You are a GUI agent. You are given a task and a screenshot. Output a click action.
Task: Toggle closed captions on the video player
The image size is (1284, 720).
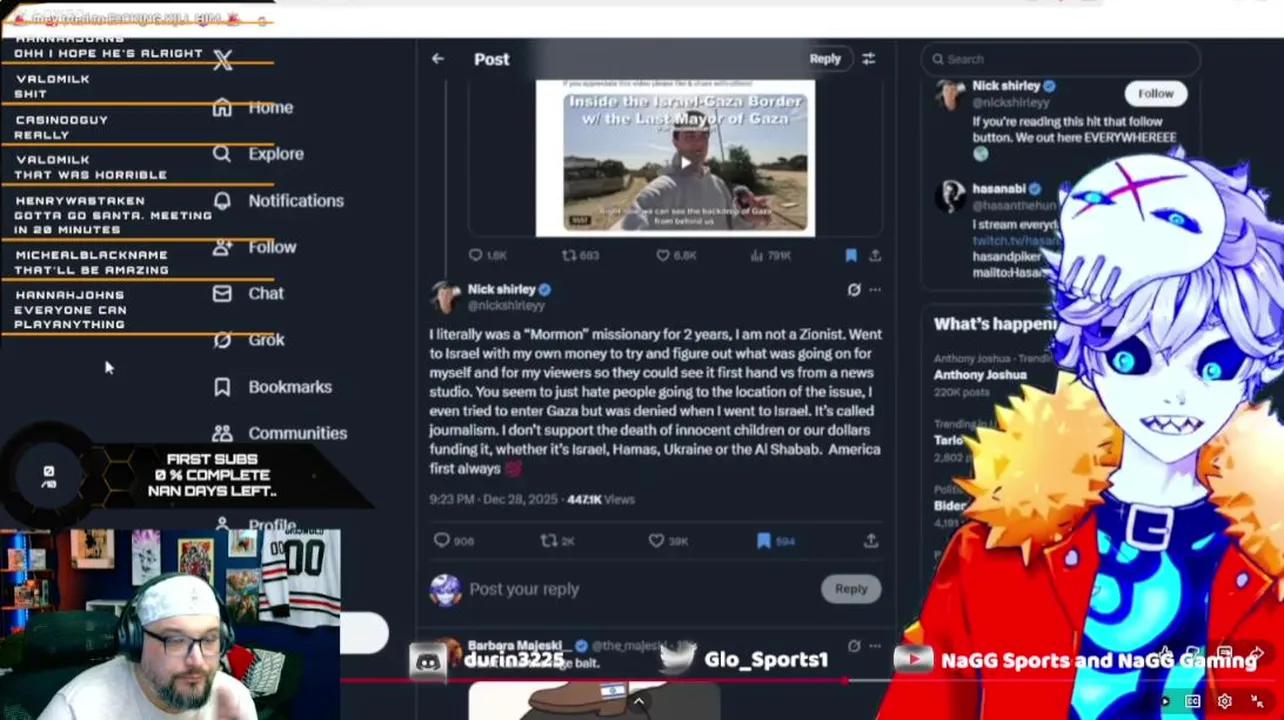pos(1192,702)
